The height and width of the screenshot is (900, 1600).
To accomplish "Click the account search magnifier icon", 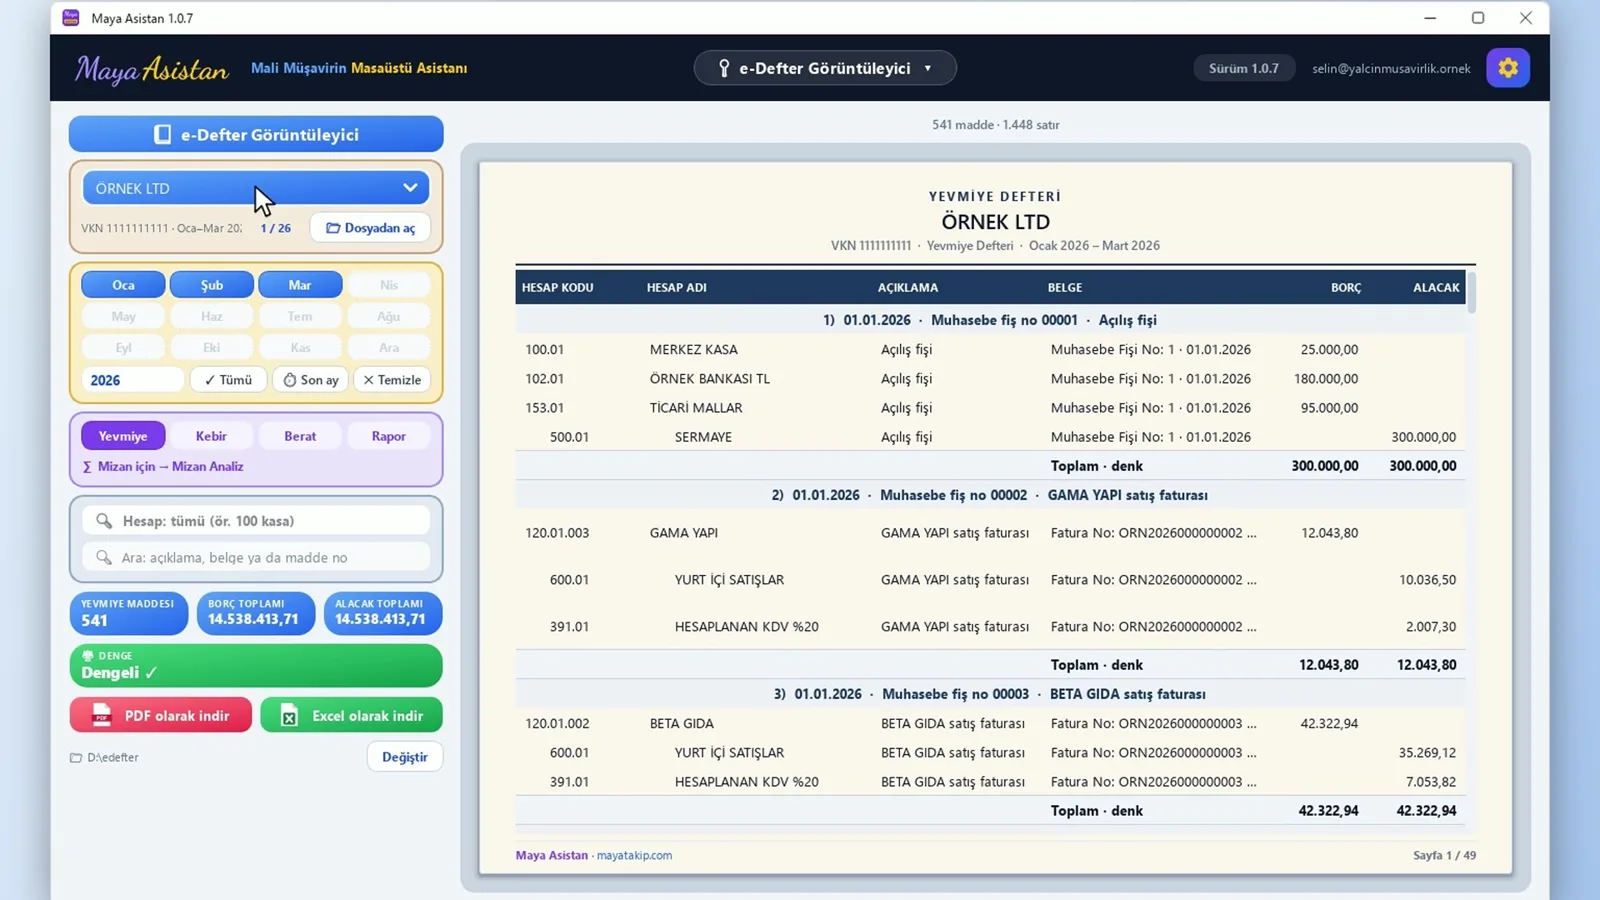I will (x=104, y=521).
